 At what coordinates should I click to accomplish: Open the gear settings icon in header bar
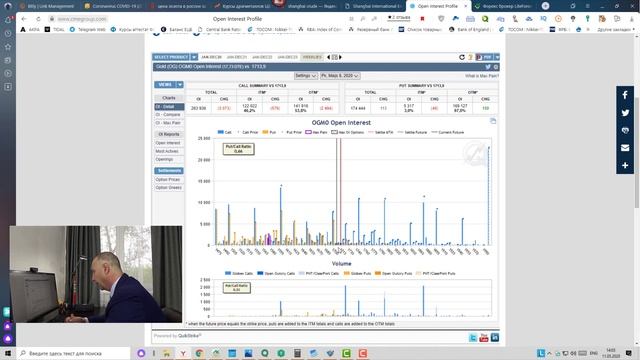coord(496,67)
